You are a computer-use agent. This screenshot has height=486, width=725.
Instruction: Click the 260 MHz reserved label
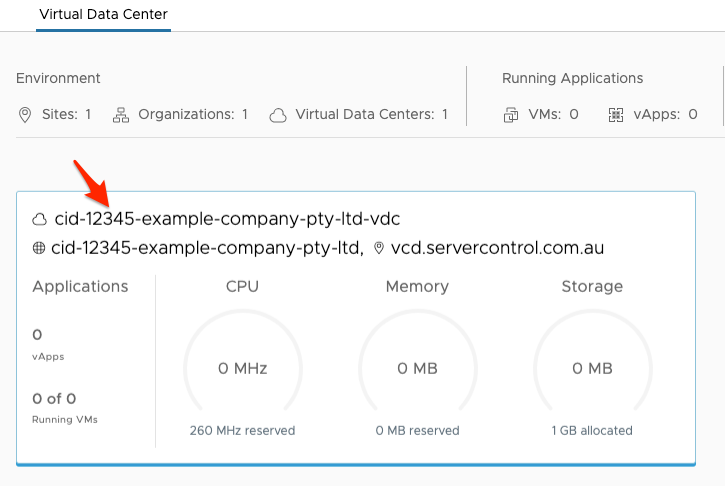click(242, 431)
